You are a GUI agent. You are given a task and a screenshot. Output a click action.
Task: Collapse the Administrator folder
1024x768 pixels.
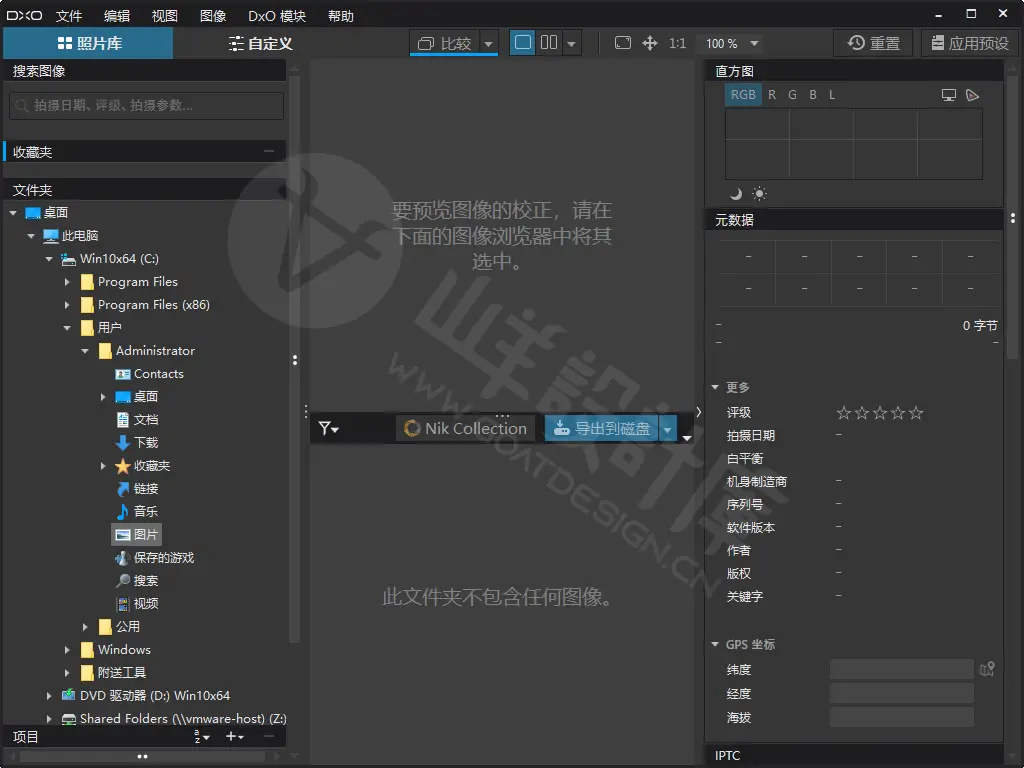click(x=85, y=351)
